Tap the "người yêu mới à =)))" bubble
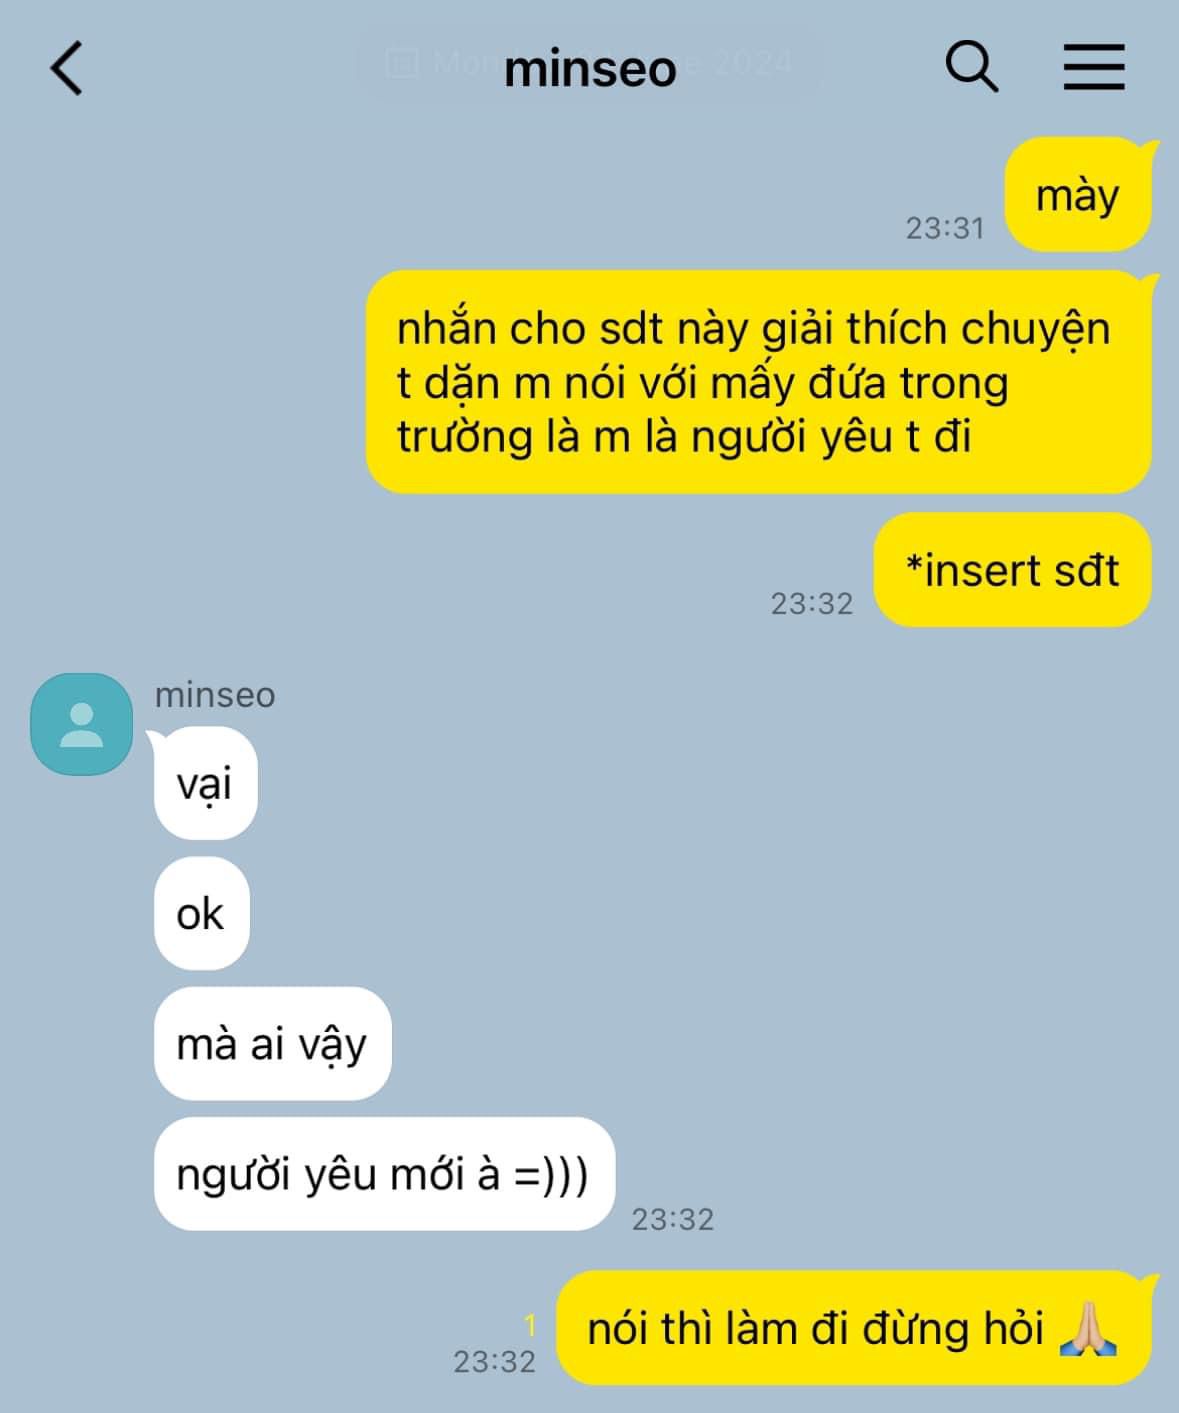1179x1413 pixels. click(x=384, y=1174)
